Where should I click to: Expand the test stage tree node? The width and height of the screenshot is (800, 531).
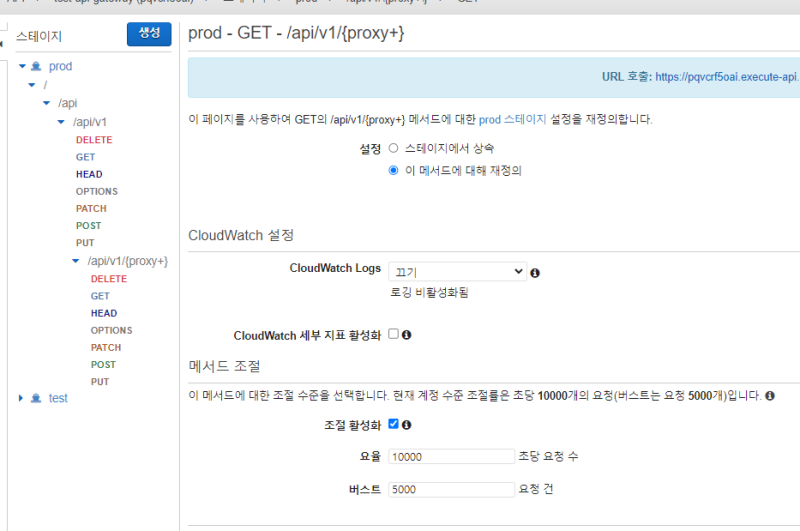[x=22, y=398]
